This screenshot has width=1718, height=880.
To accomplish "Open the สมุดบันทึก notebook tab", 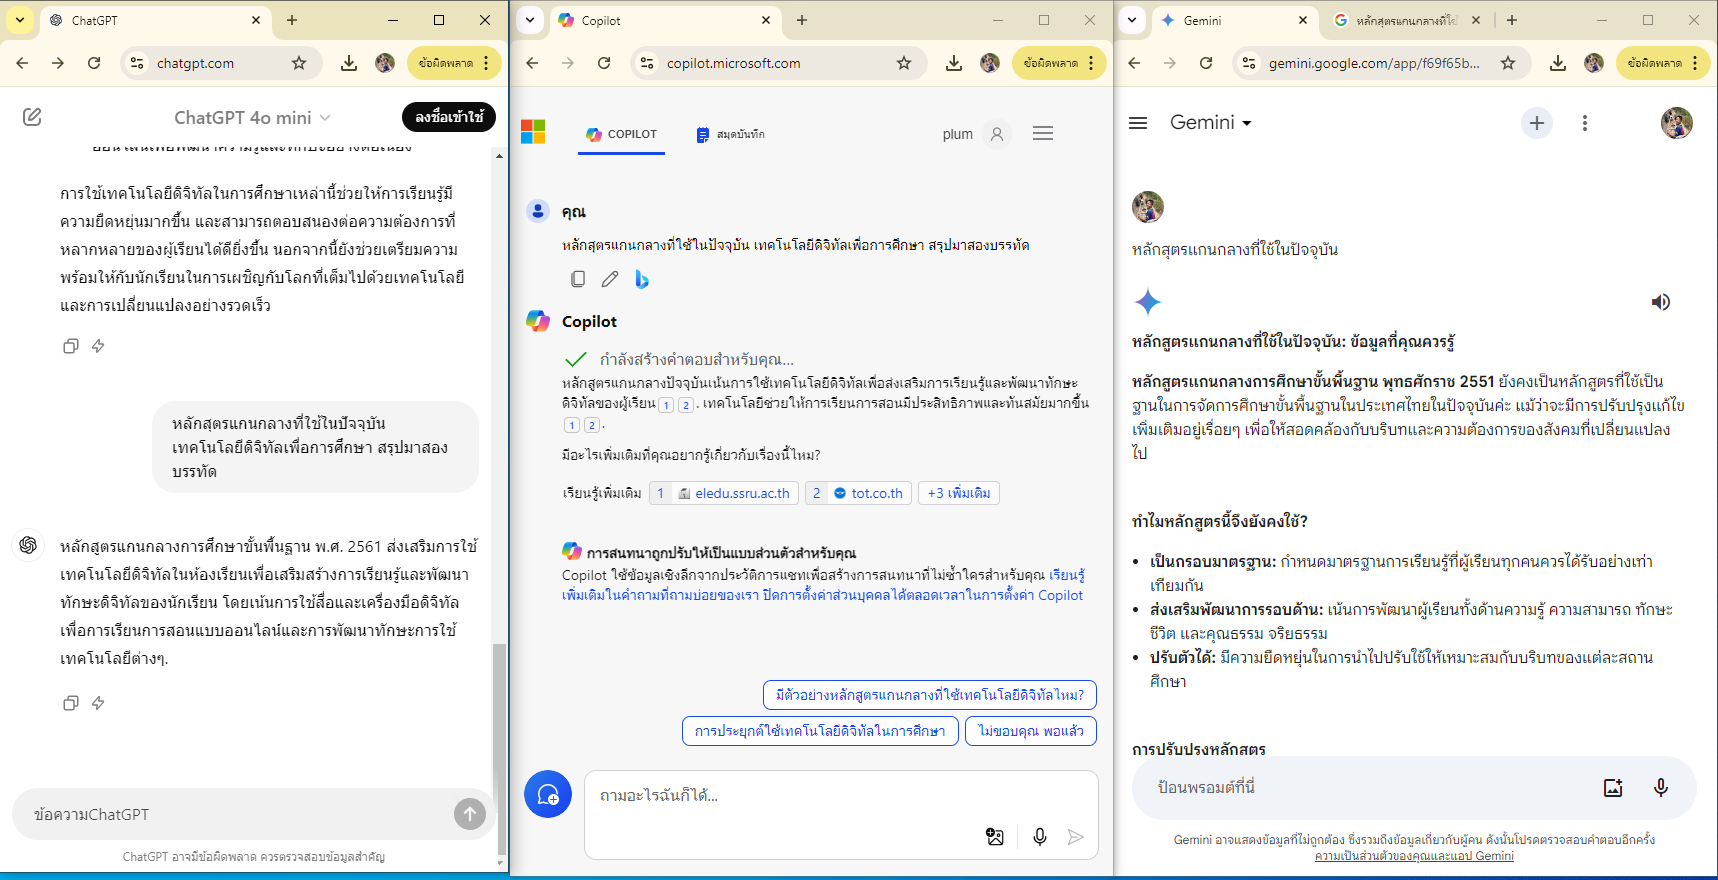I will coord(730,134).
